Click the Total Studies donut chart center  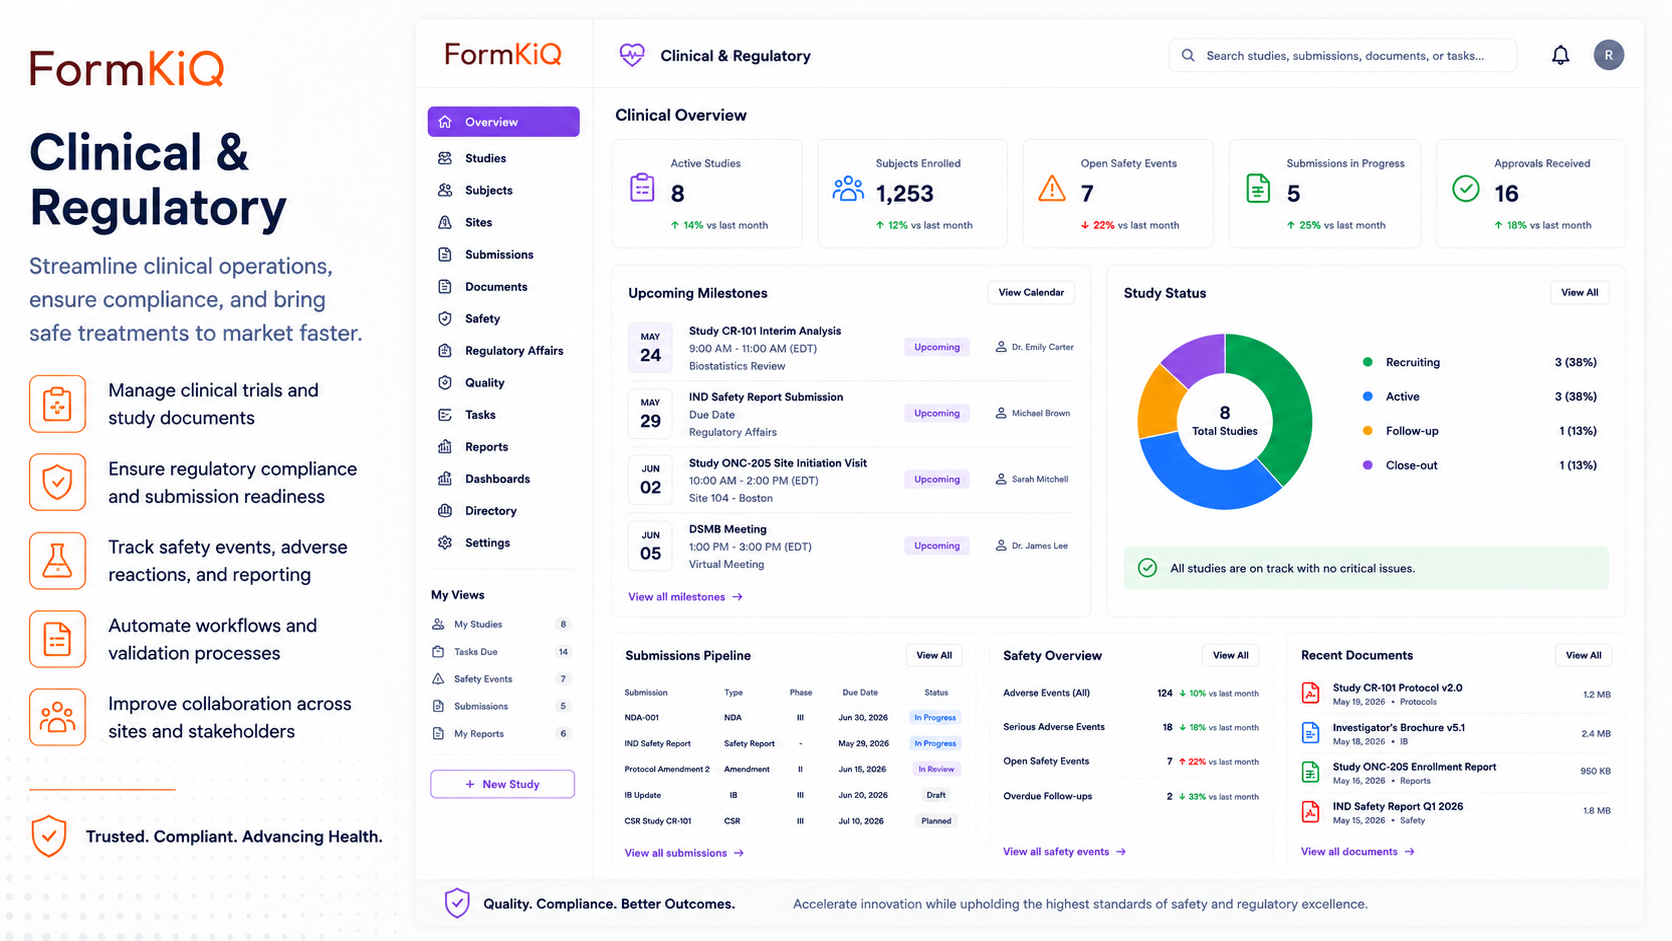1224,421
